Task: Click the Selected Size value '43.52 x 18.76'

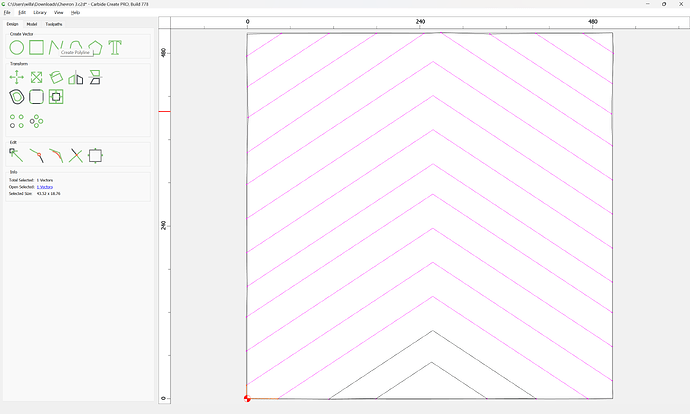Action: (49, 194)
